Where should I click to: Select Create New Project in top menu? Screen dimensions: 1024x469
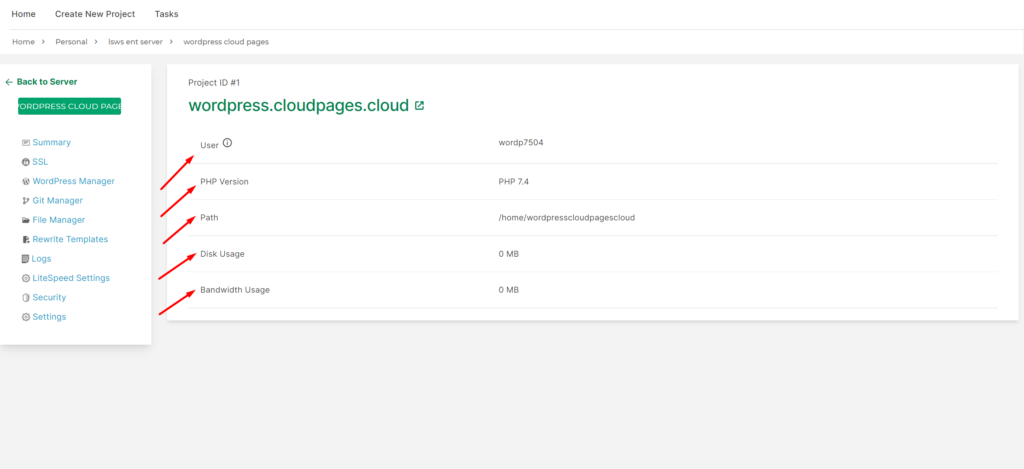(x=95, y=14)
